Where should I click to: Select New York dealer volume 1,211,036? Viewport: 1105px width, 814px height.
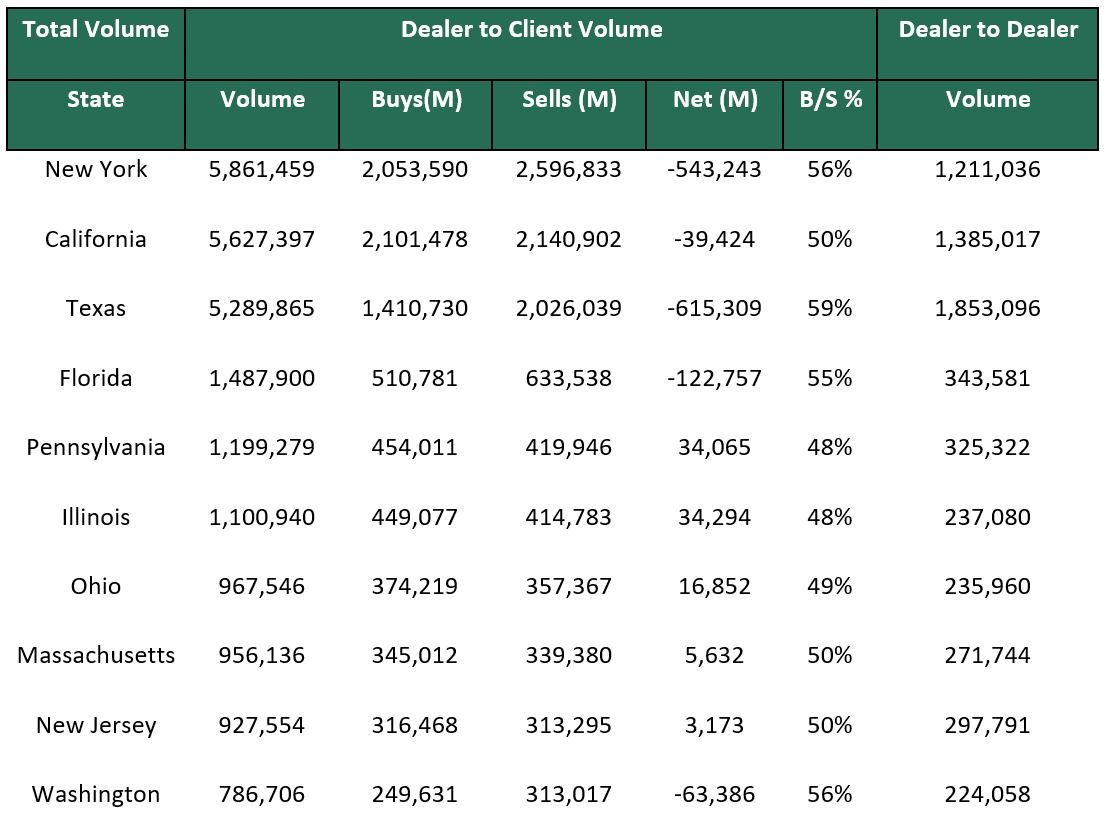coord(988,169)
